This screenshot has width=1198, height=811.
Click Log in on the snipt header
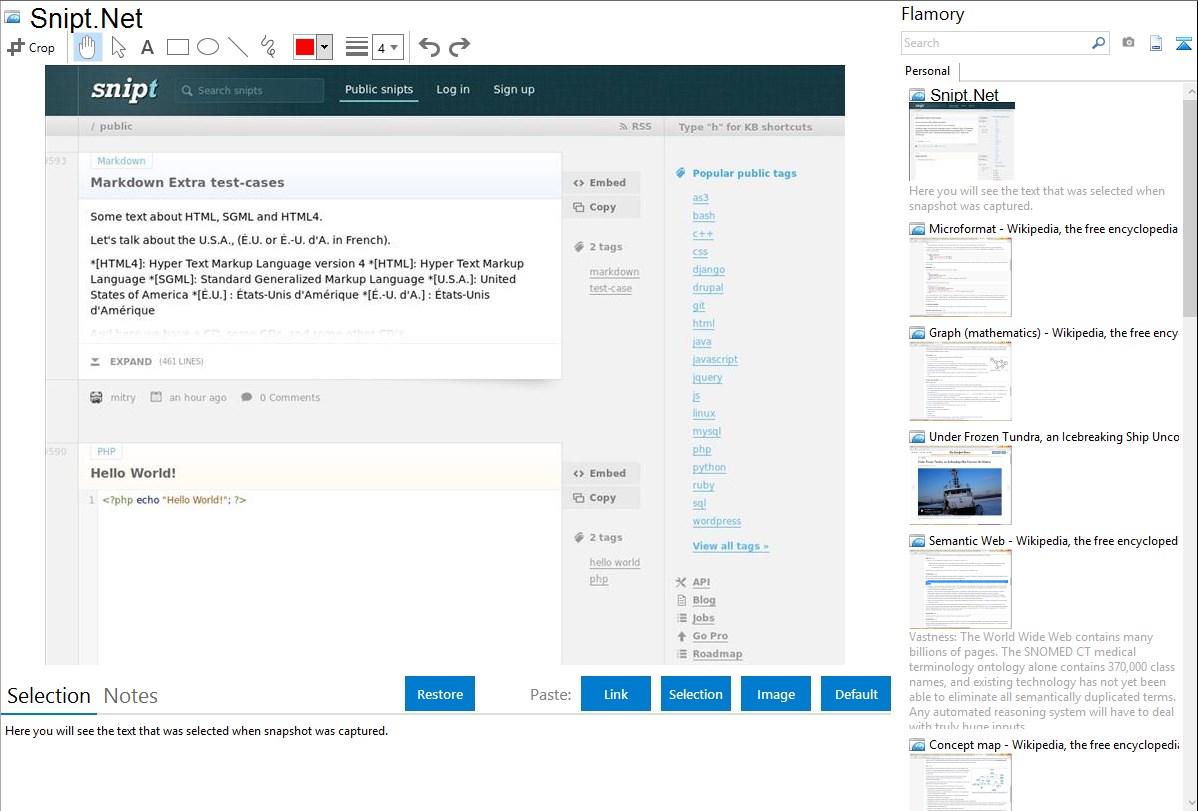coord(453,89)
